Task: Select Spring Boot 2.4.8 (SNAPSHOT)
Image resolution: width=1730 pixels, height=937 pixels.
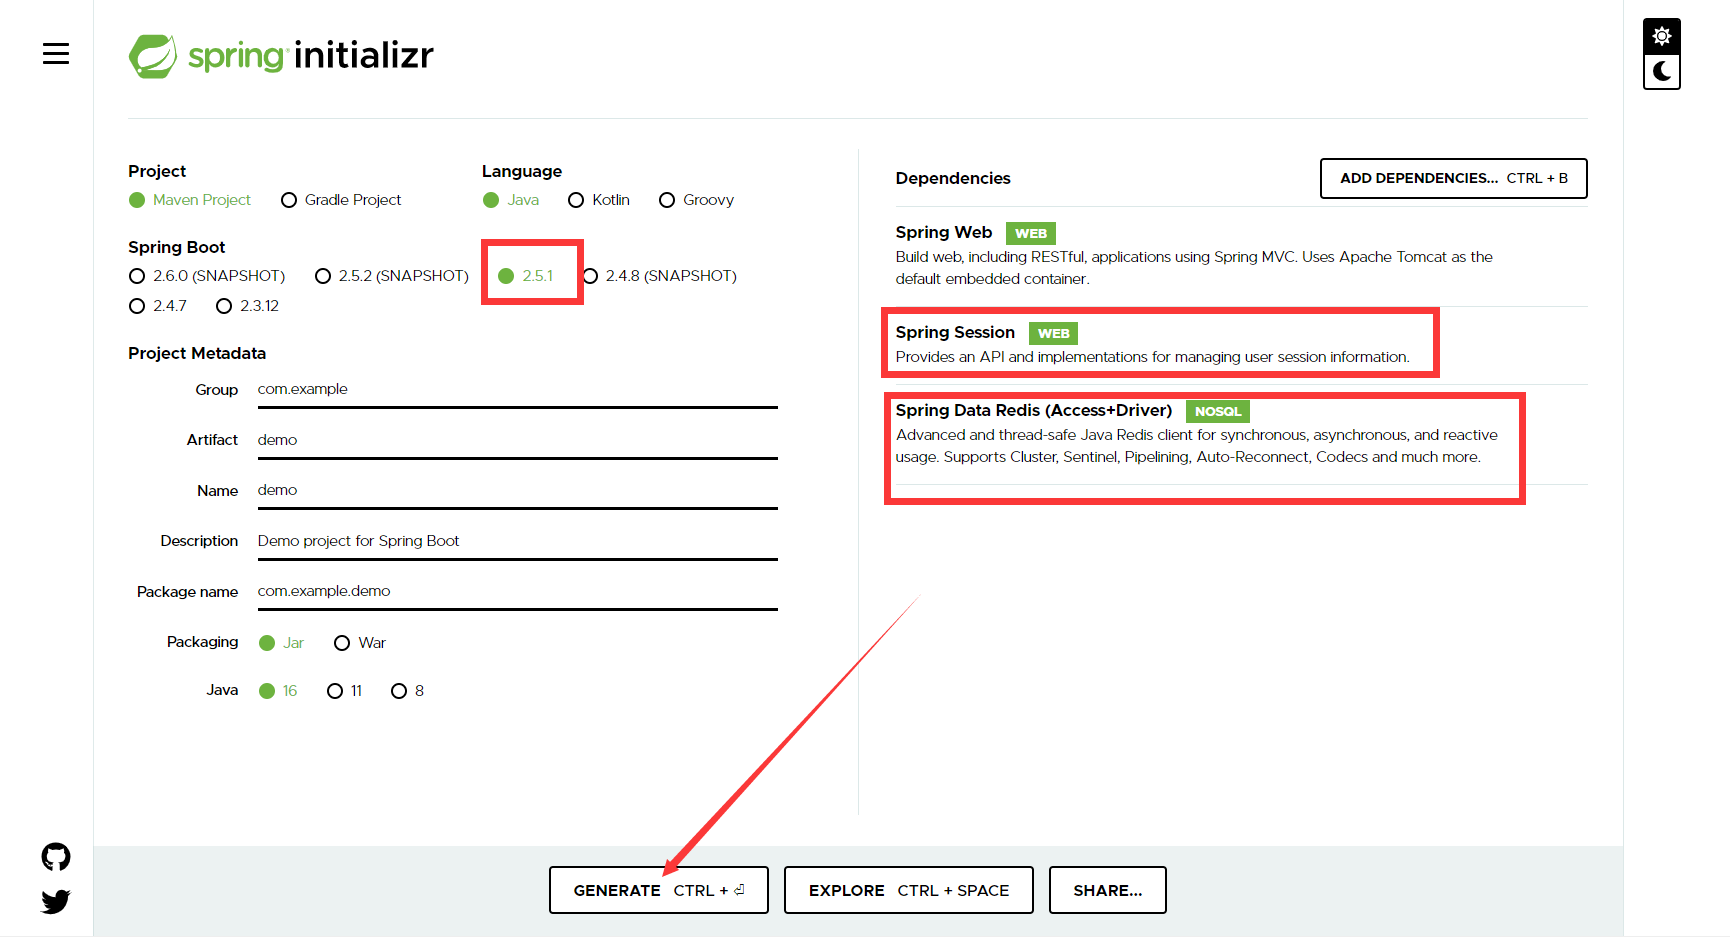Action: coord(660,276)
